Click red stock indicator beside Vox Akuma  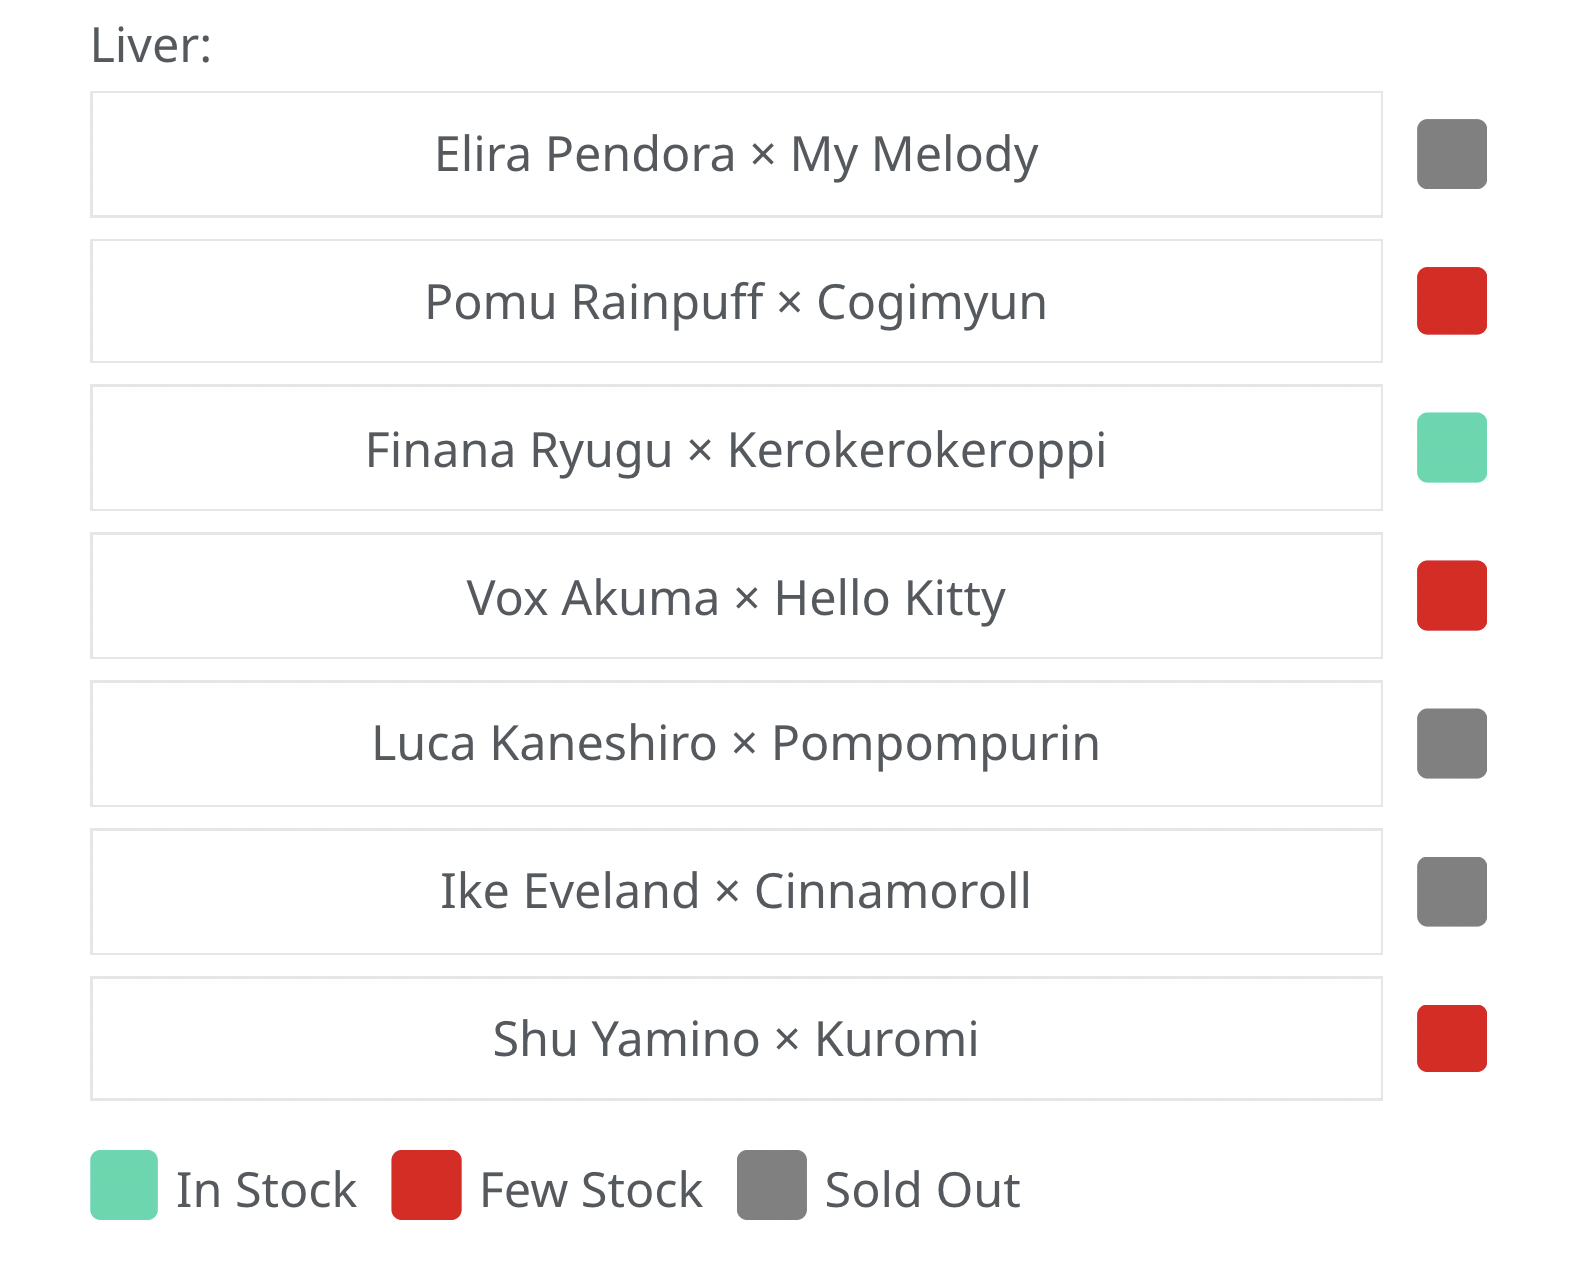[1451, 596]
